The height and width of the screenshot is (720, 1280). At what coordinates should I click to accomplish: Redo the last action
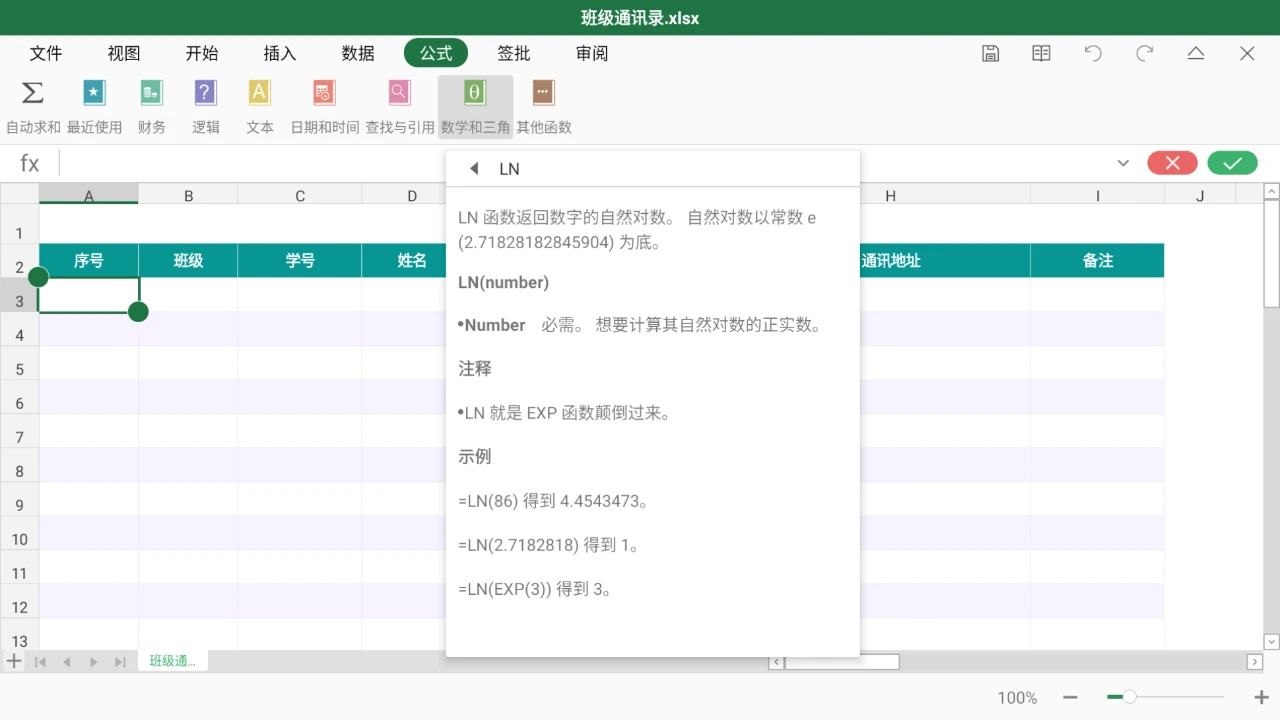(x=1145, y=54)
